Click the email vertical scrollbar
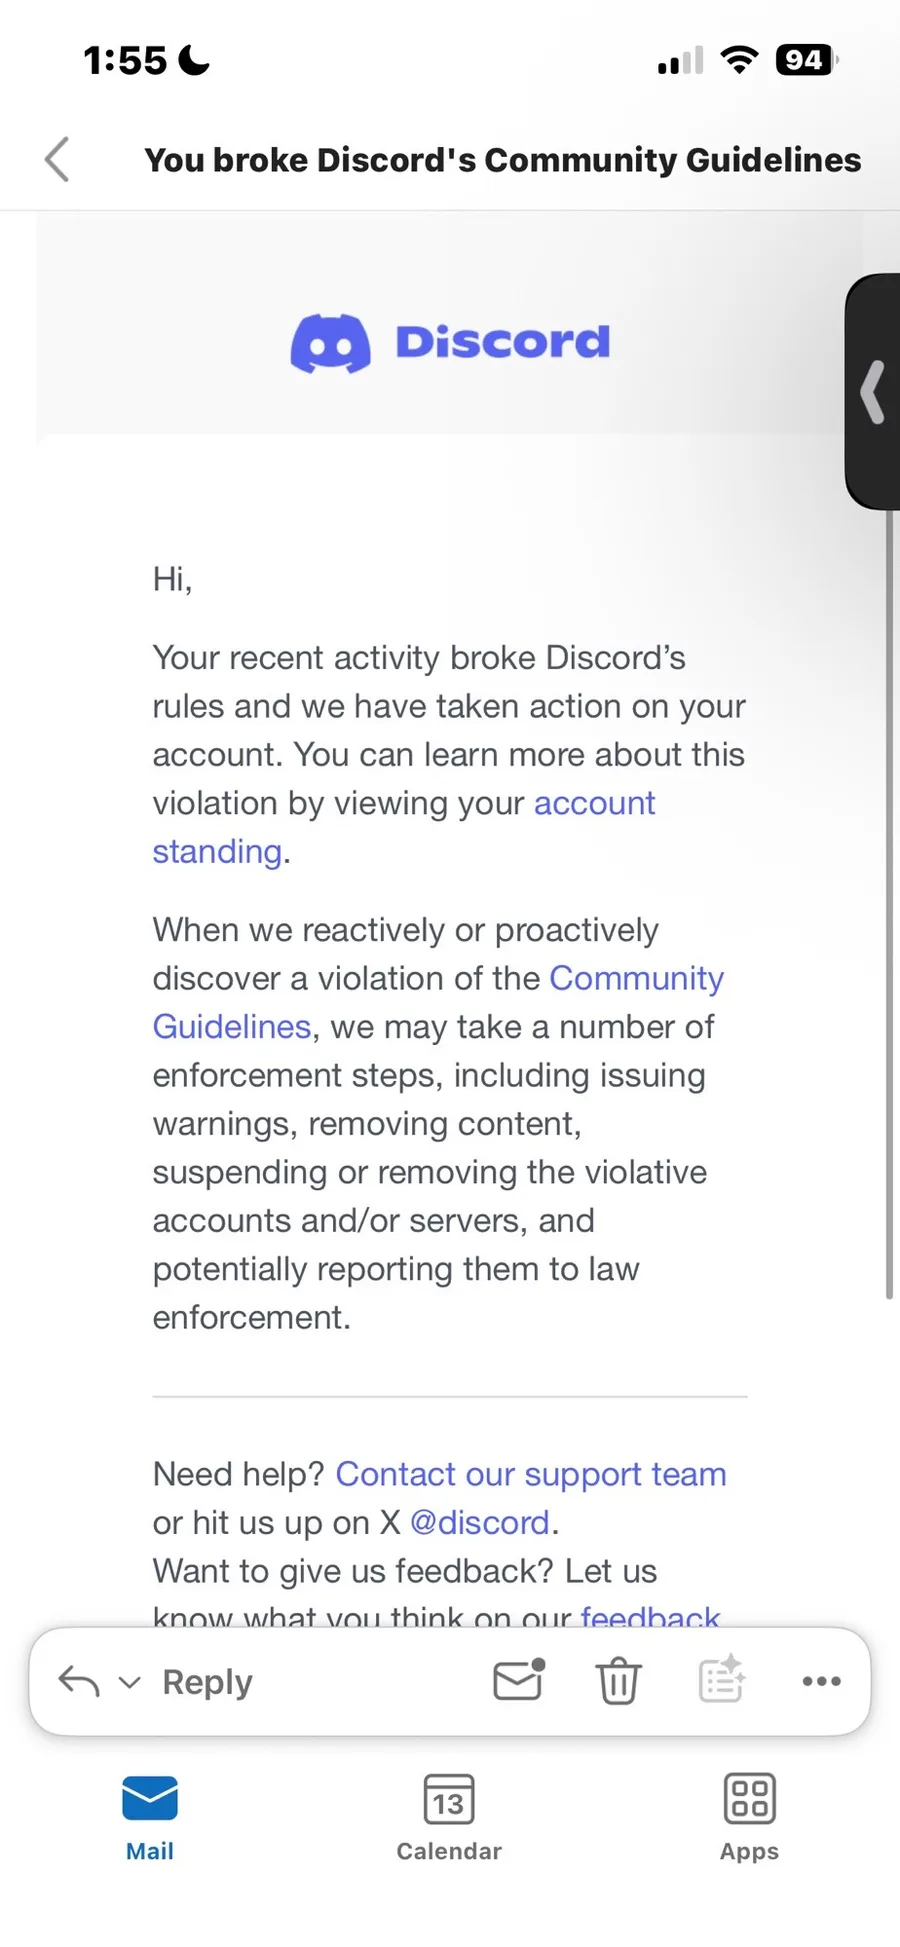 (x=888, y=900)
